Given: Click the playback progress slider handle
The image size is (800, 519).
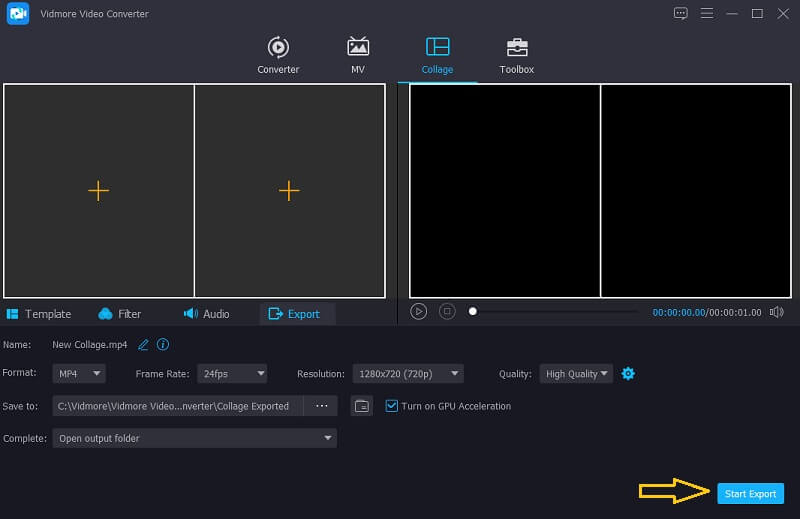Looking at the screenshot, I should coord(473,312).
